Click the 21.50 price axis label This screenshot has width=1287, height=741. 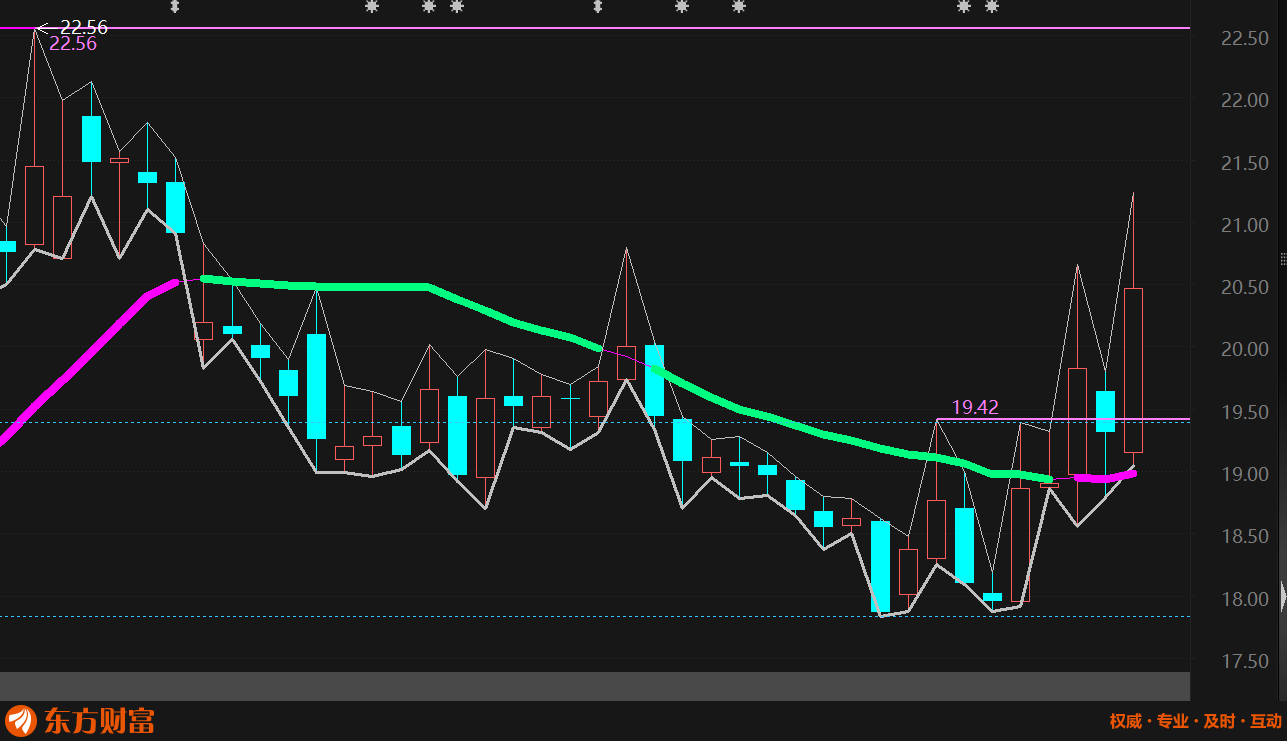pyautogui.click(x=1246, y=163)
